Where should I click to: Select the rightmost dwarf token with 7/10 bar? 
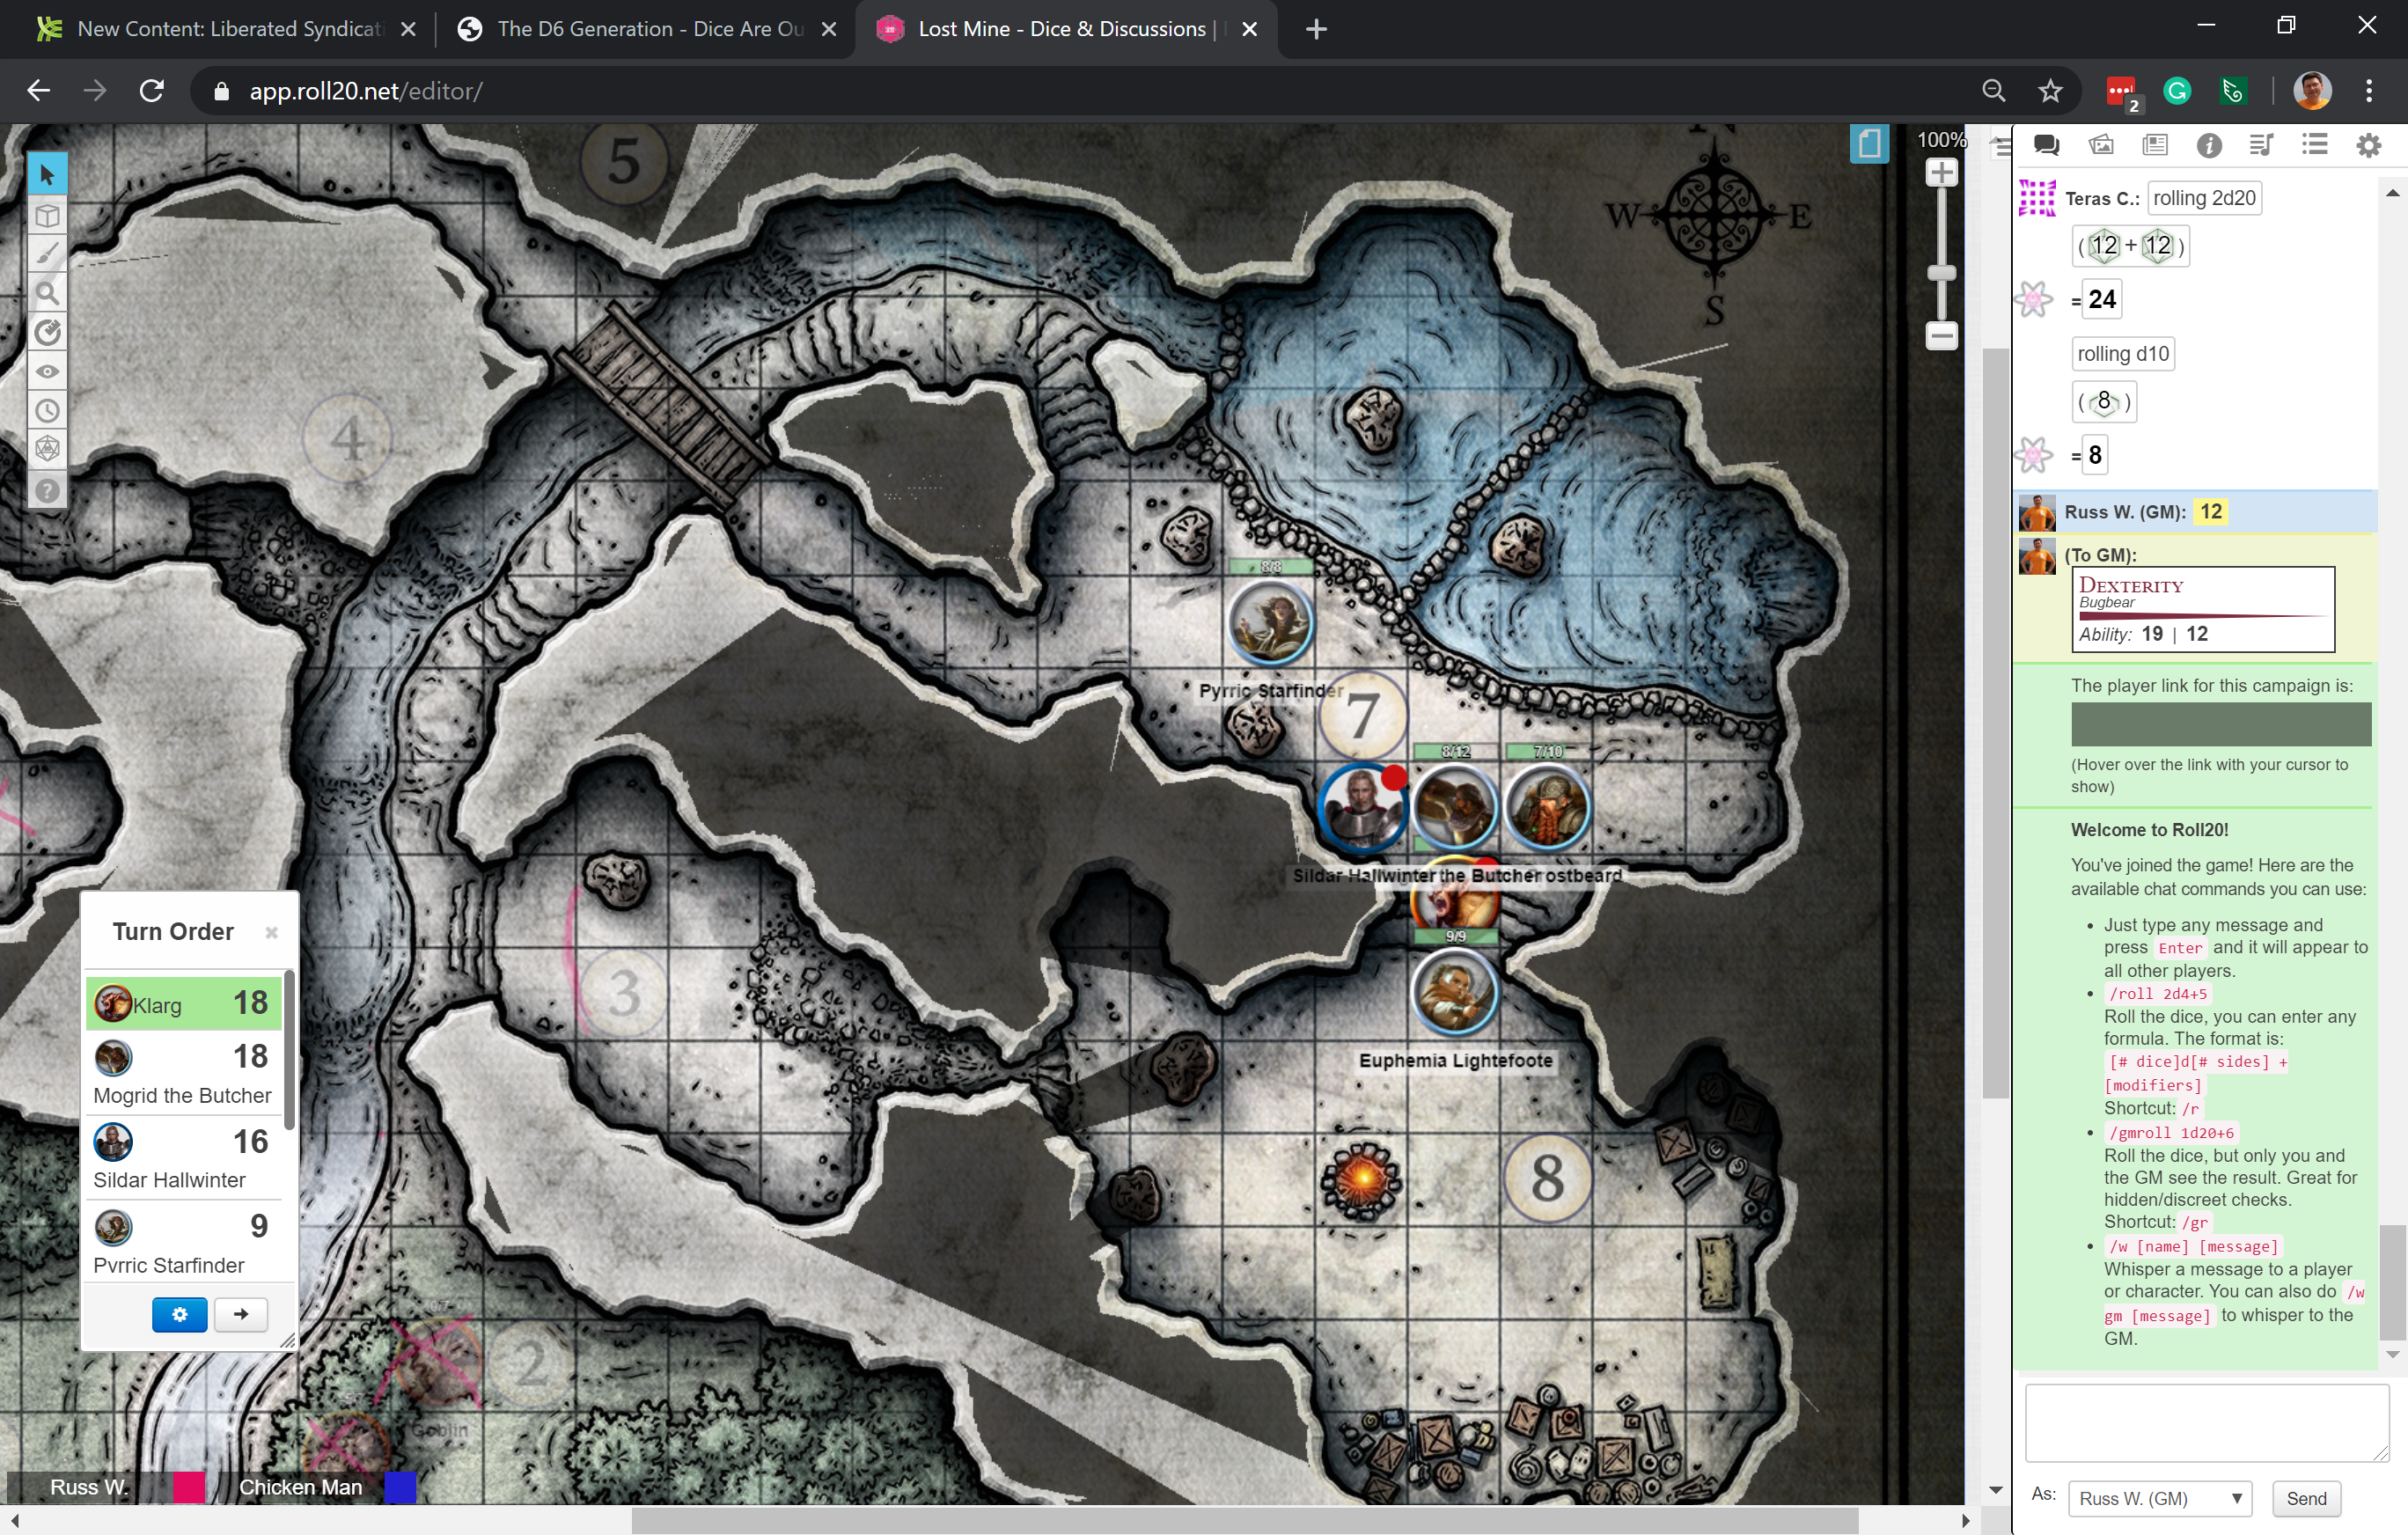(x=1548, y=808)
